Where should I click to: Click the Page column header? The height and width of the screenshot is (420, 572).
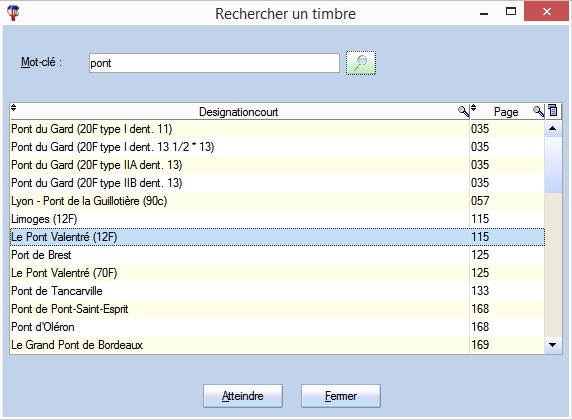[506, 112]
